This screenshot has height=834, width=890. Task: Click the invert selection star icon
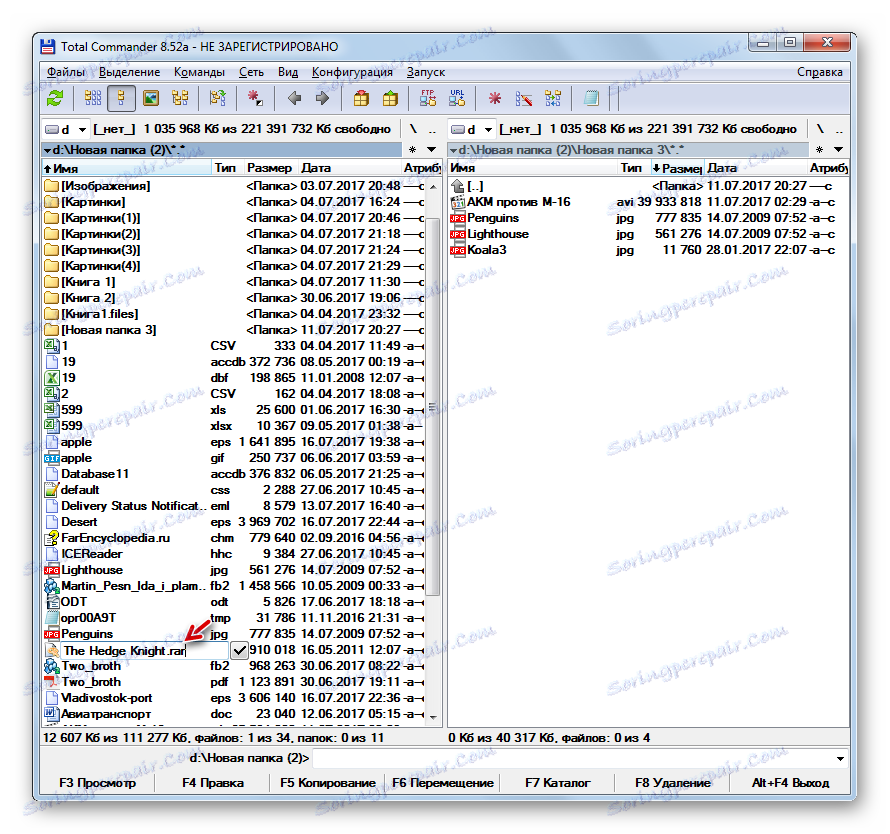(255, 98)
